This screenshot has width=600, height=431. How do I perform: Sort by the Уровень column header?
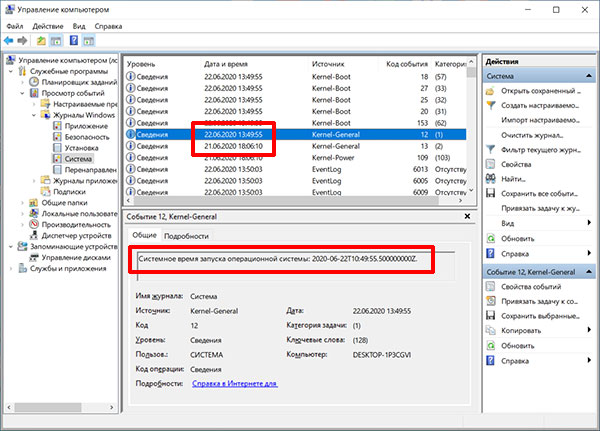click(x=141, y=64)
